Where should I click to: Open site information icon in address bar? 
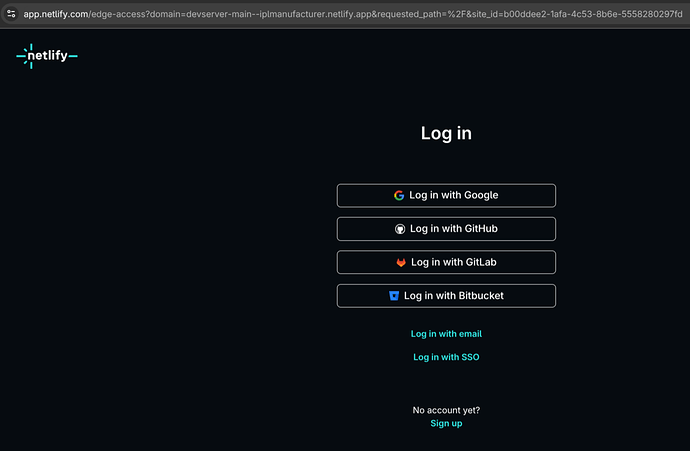tap(11, 14)
